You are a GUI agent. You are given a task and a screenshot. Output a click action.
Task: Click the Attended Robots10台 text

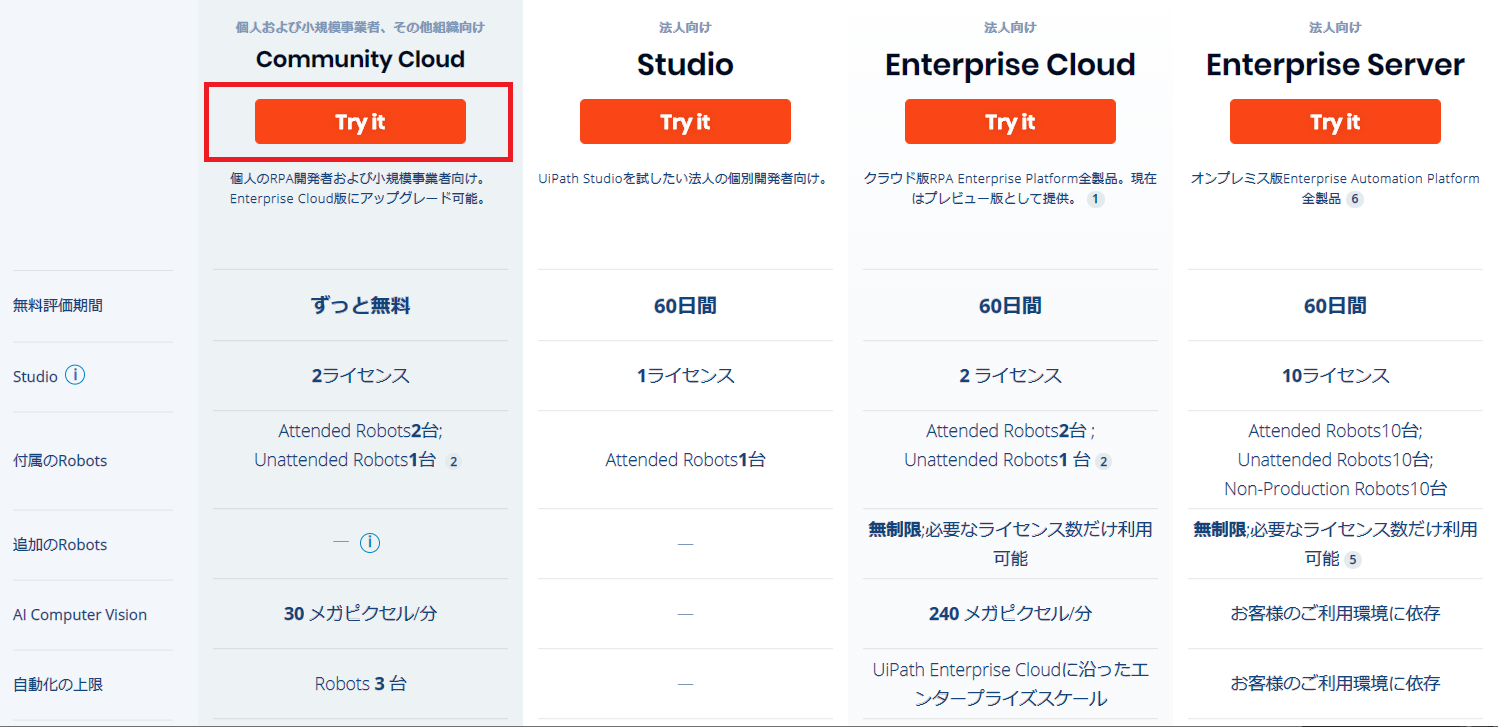coord(1335,431)
